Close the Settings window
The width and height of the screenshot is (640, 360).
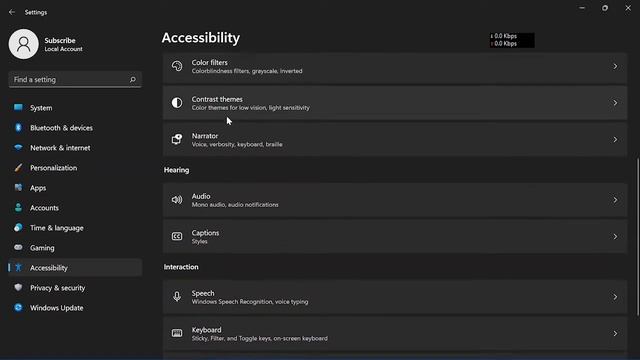[628, 8]
